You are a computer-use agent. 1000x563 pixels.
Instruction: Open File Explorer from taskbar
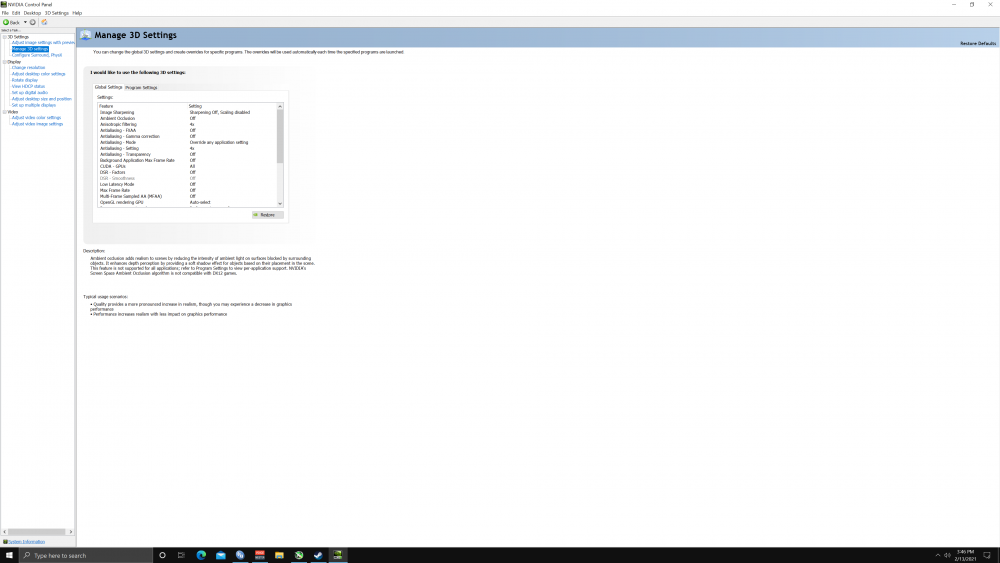[279, 555]
